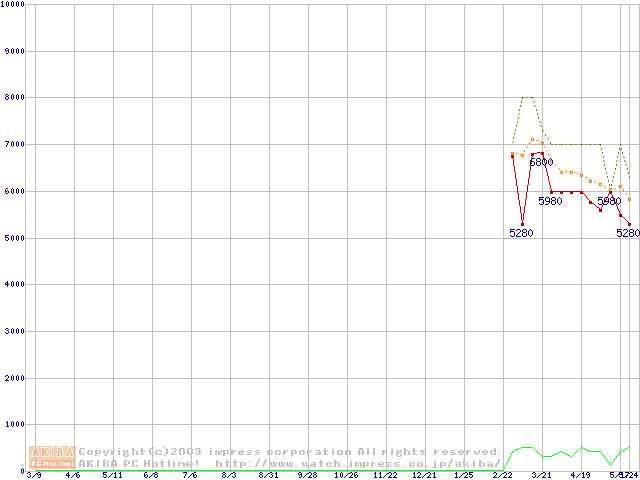Click the rightmost 5280 price label
The width and height of the screenshot is (640, 480).
click(627, 233)
